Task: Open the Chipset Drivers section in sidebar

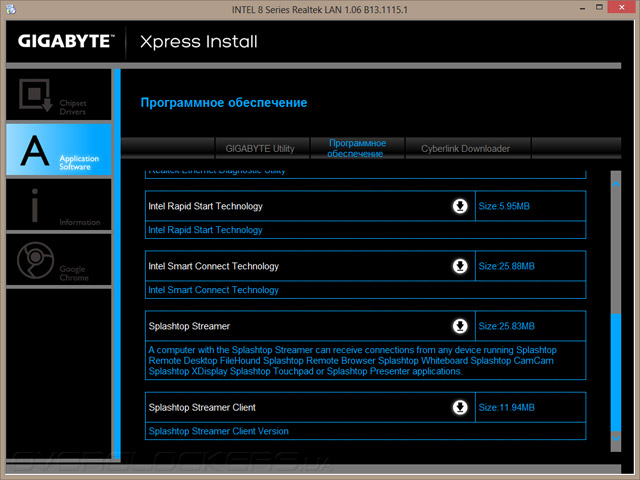Action: (55, 94)
